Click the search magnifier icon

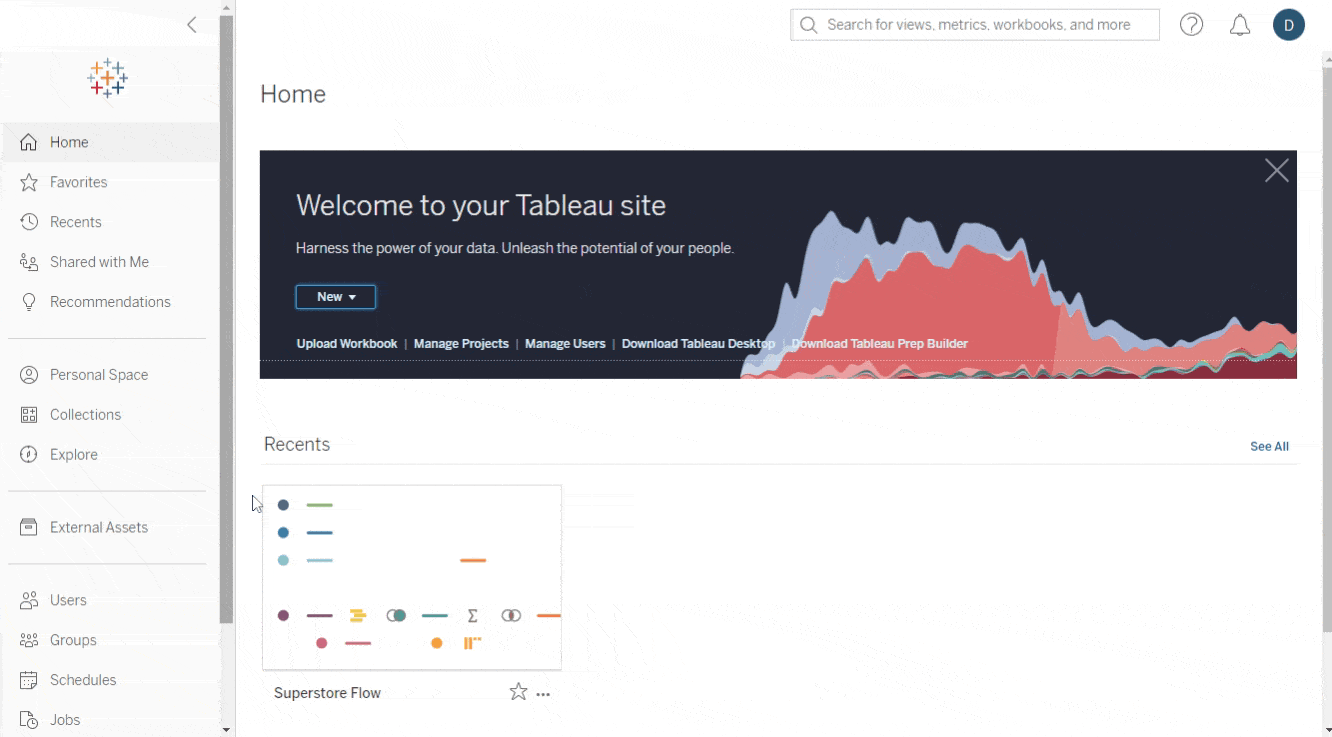click(808, 25)
